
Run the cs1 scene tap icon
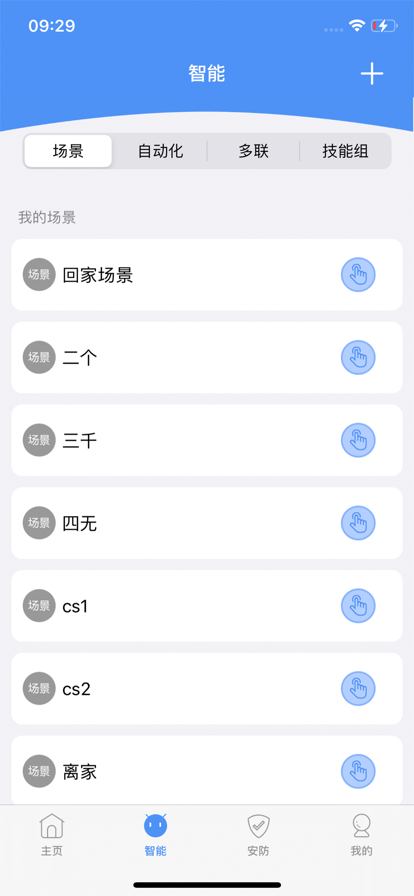[358, 606]
